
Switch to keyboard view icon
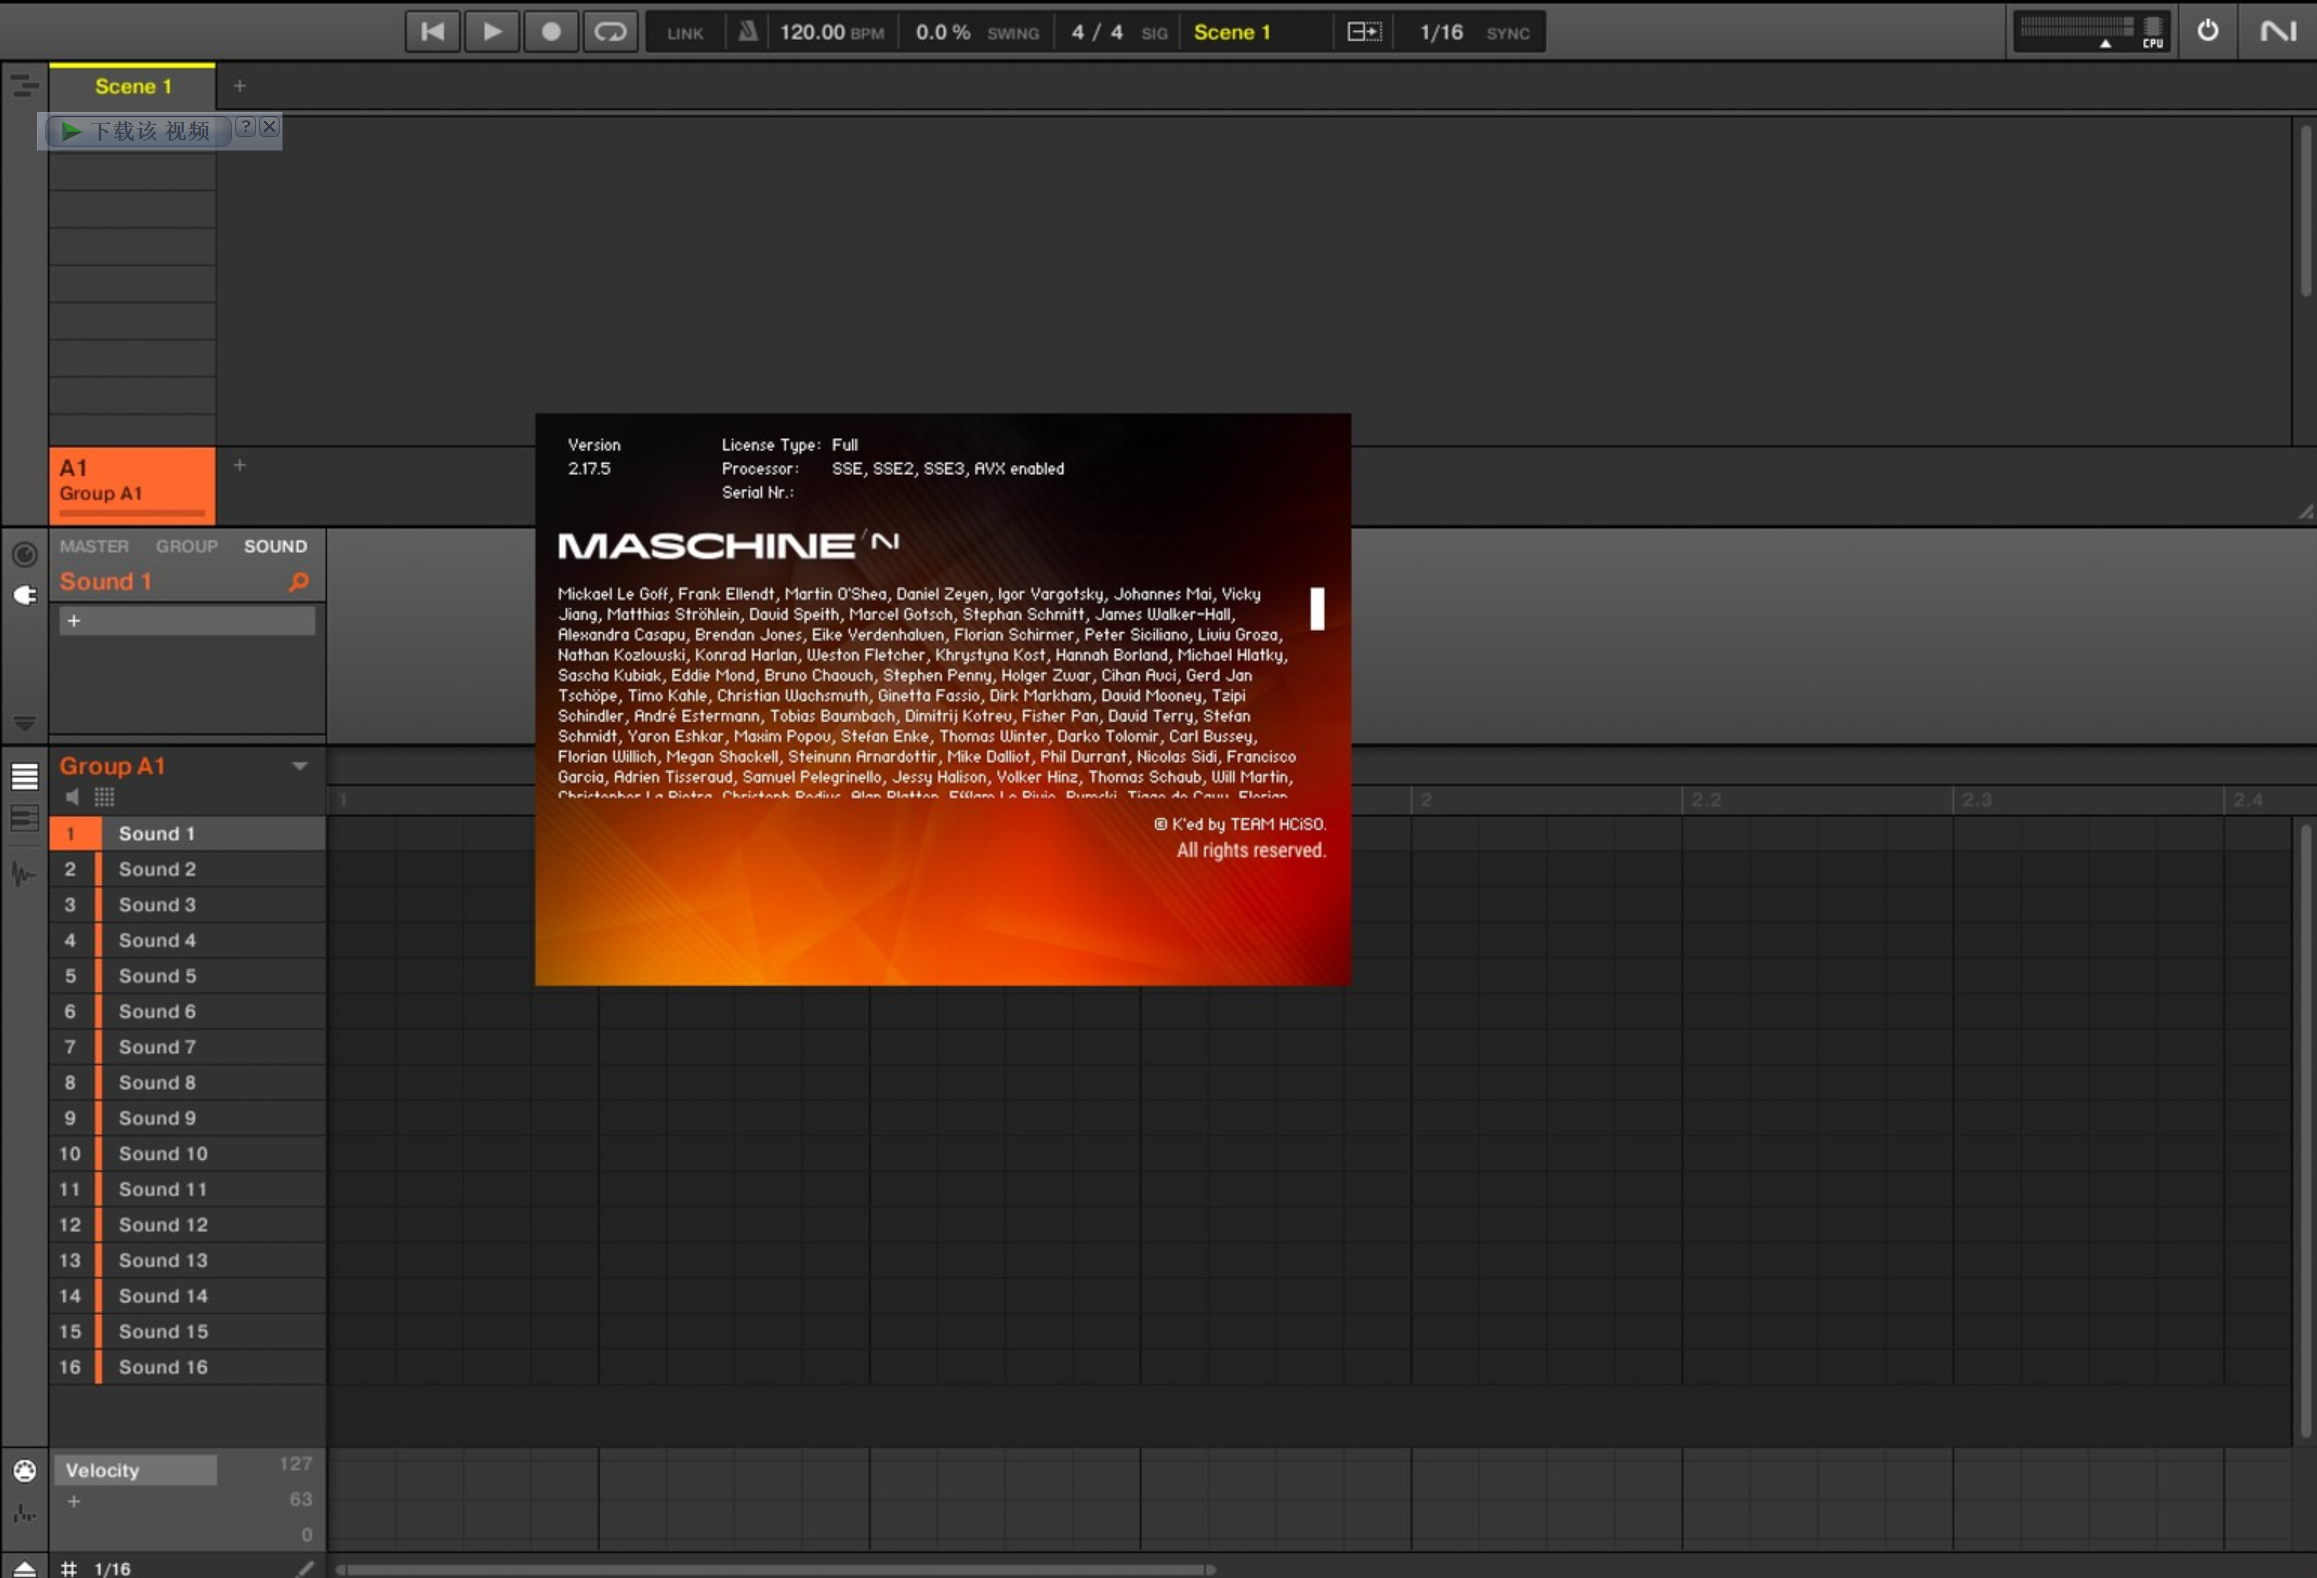(24, 819)
